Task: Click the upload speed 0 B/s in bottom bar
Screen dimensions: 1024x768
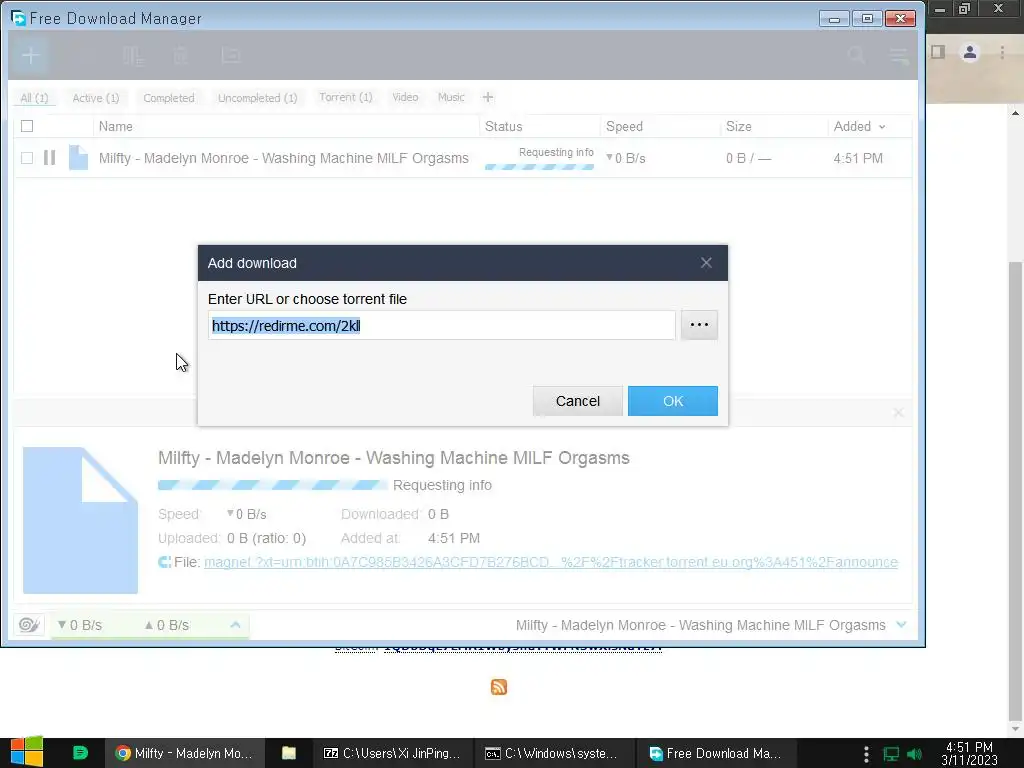Action: pos(167,625)
